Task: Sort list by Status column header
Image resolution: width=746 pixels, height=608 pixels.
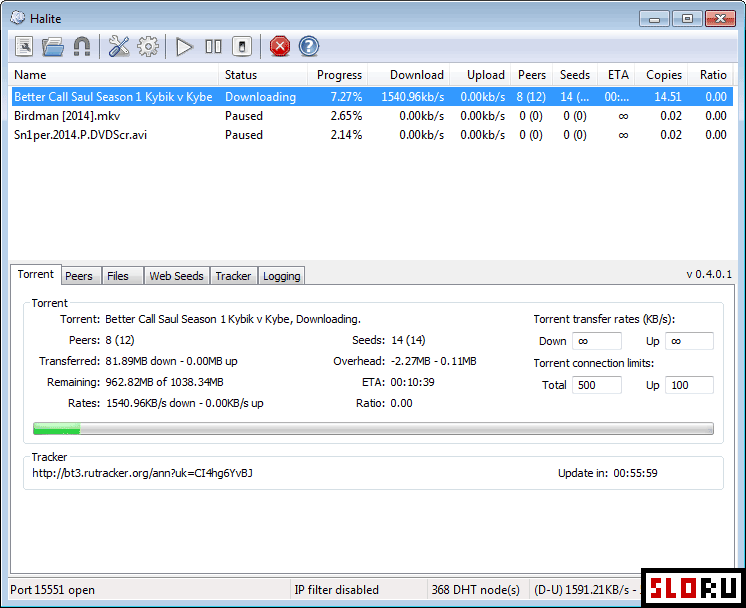Action: point(263,75)
